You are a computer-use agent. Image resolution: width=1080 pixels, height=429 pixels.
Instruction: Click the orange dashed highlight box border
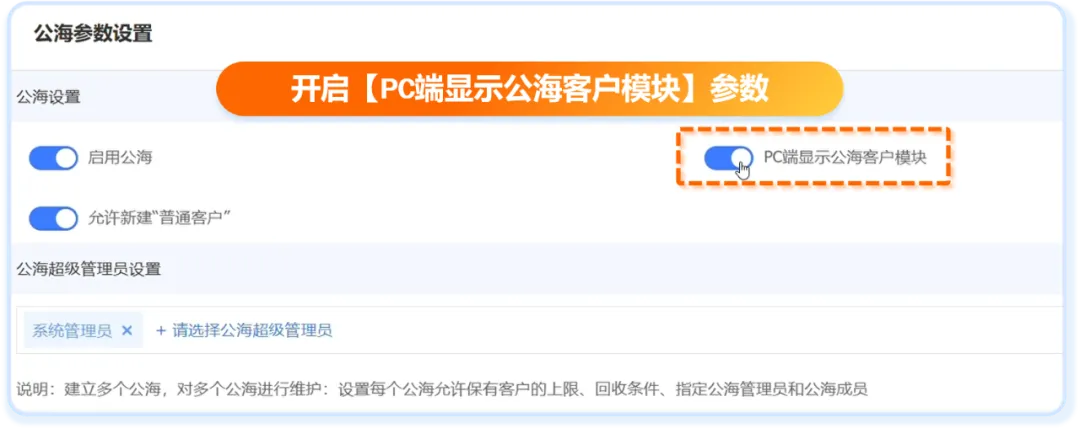point(813,129)
